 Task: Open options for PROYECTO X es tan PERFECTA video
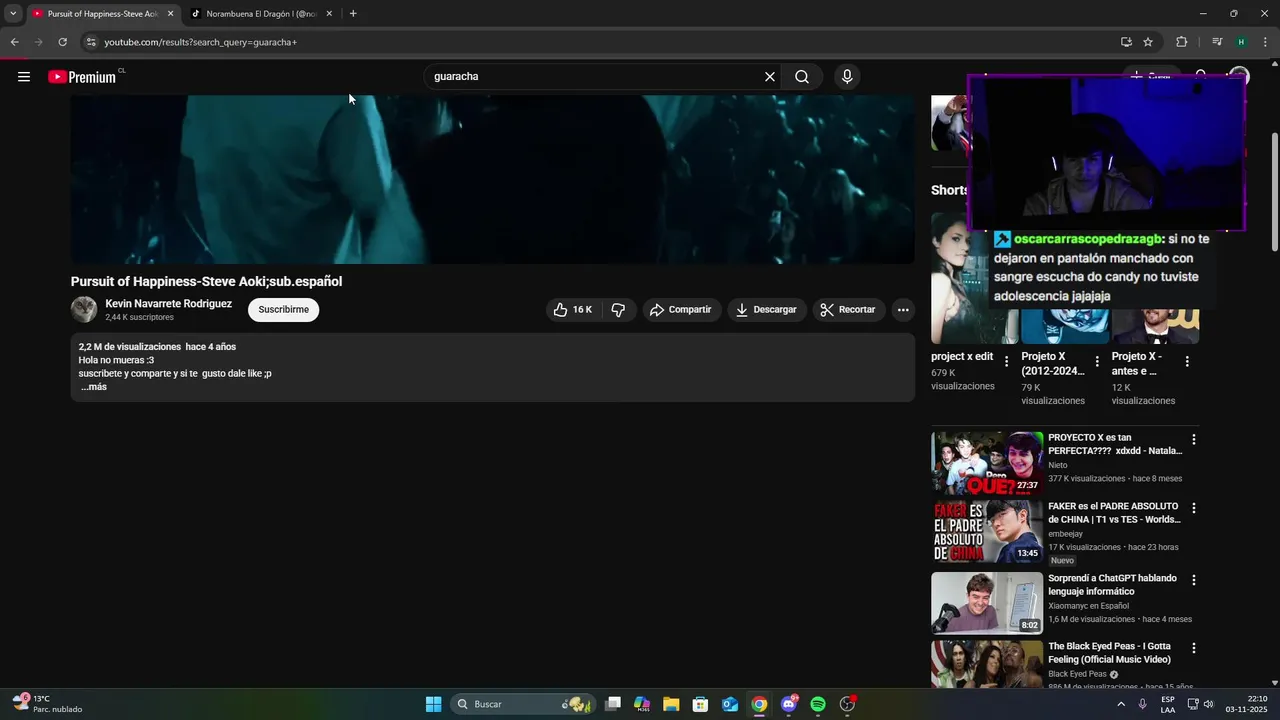[1193, 440]
